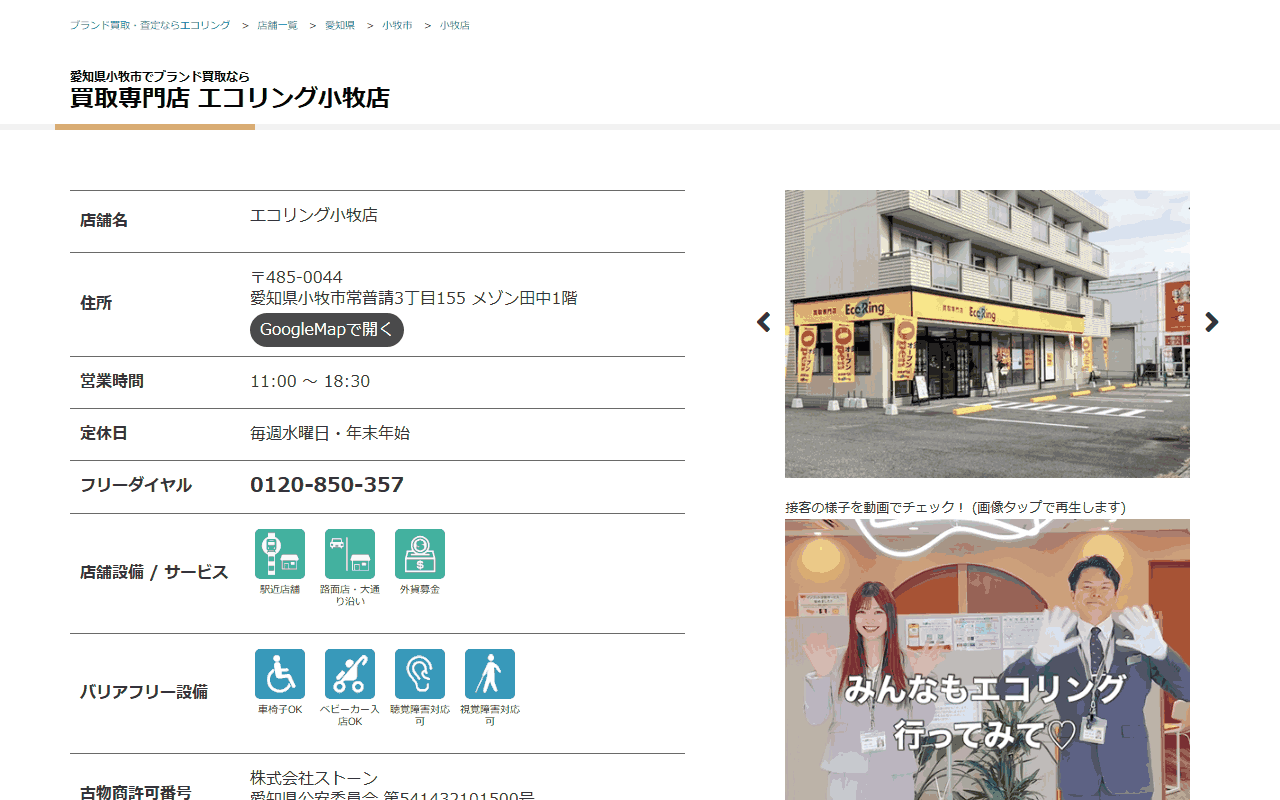Click the 小牧店 breadcrumb item

point(455,25)
